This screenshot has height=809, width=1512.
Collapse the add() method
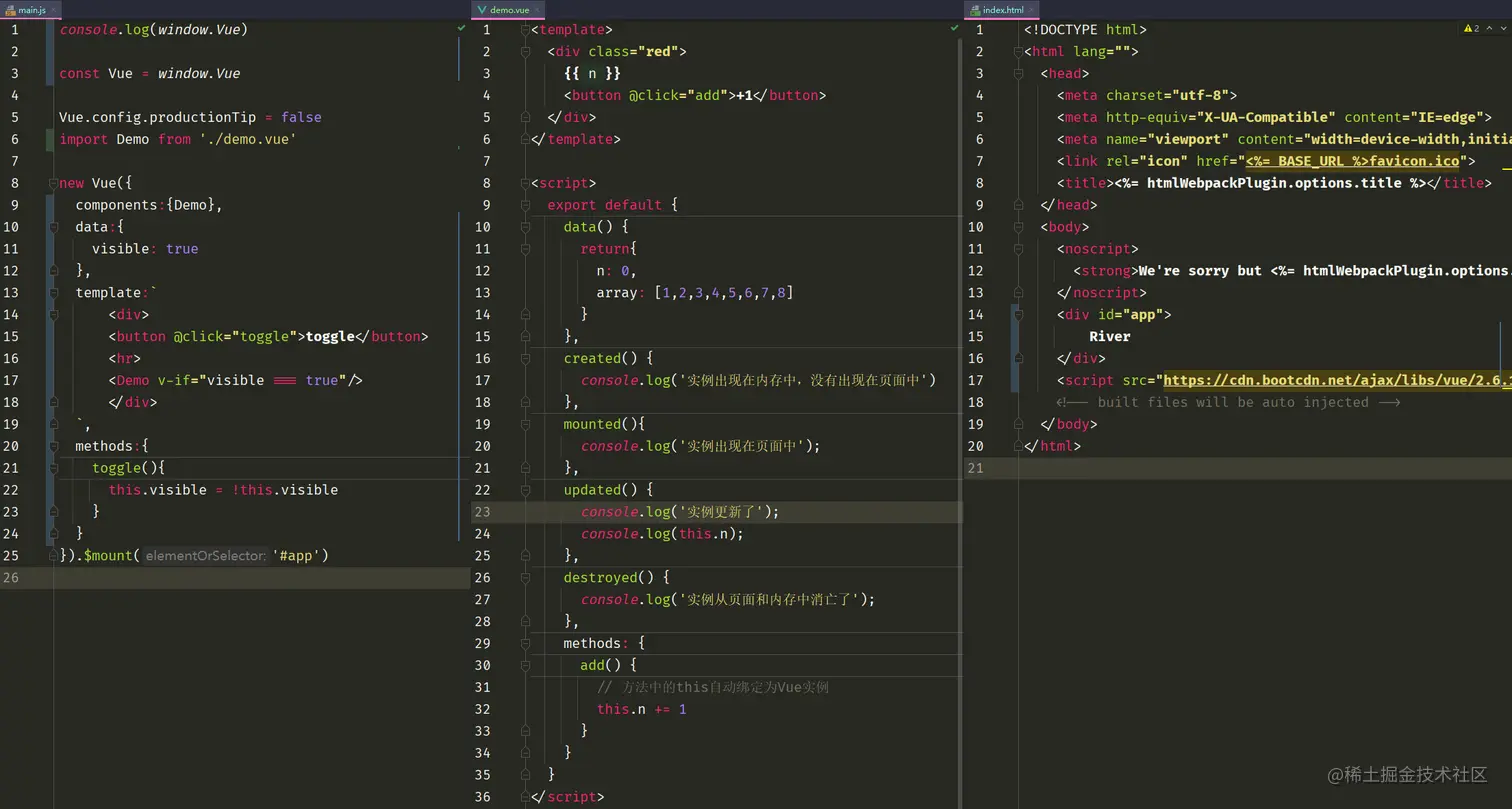click(x=525, y=665)
